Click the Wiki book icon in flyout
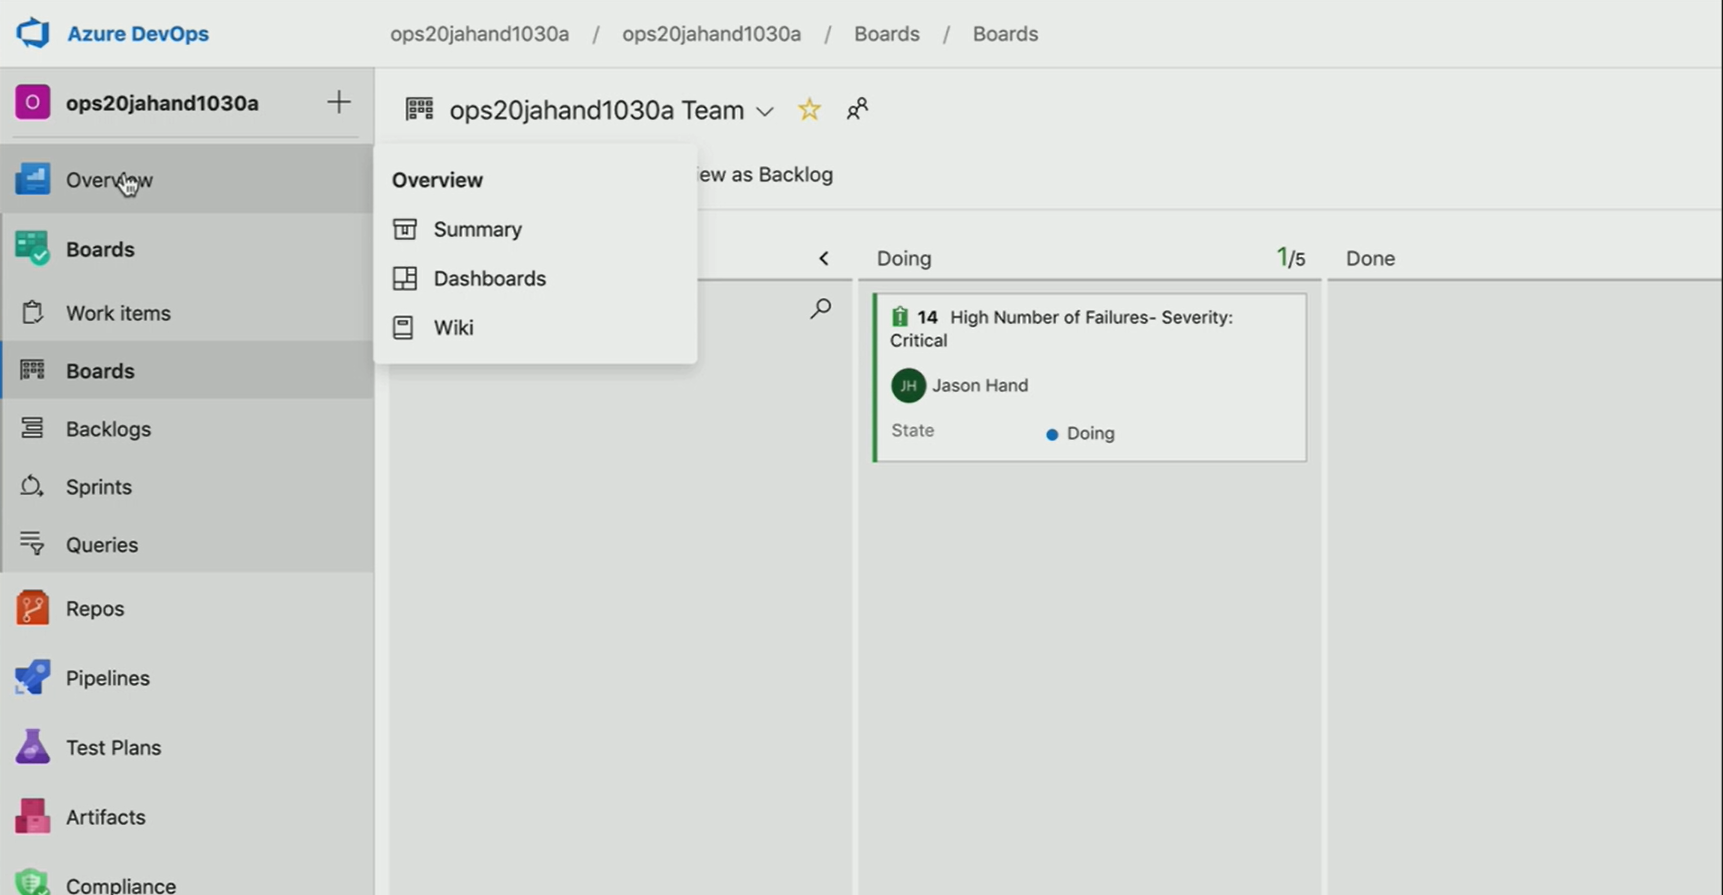 coord(403,327)
